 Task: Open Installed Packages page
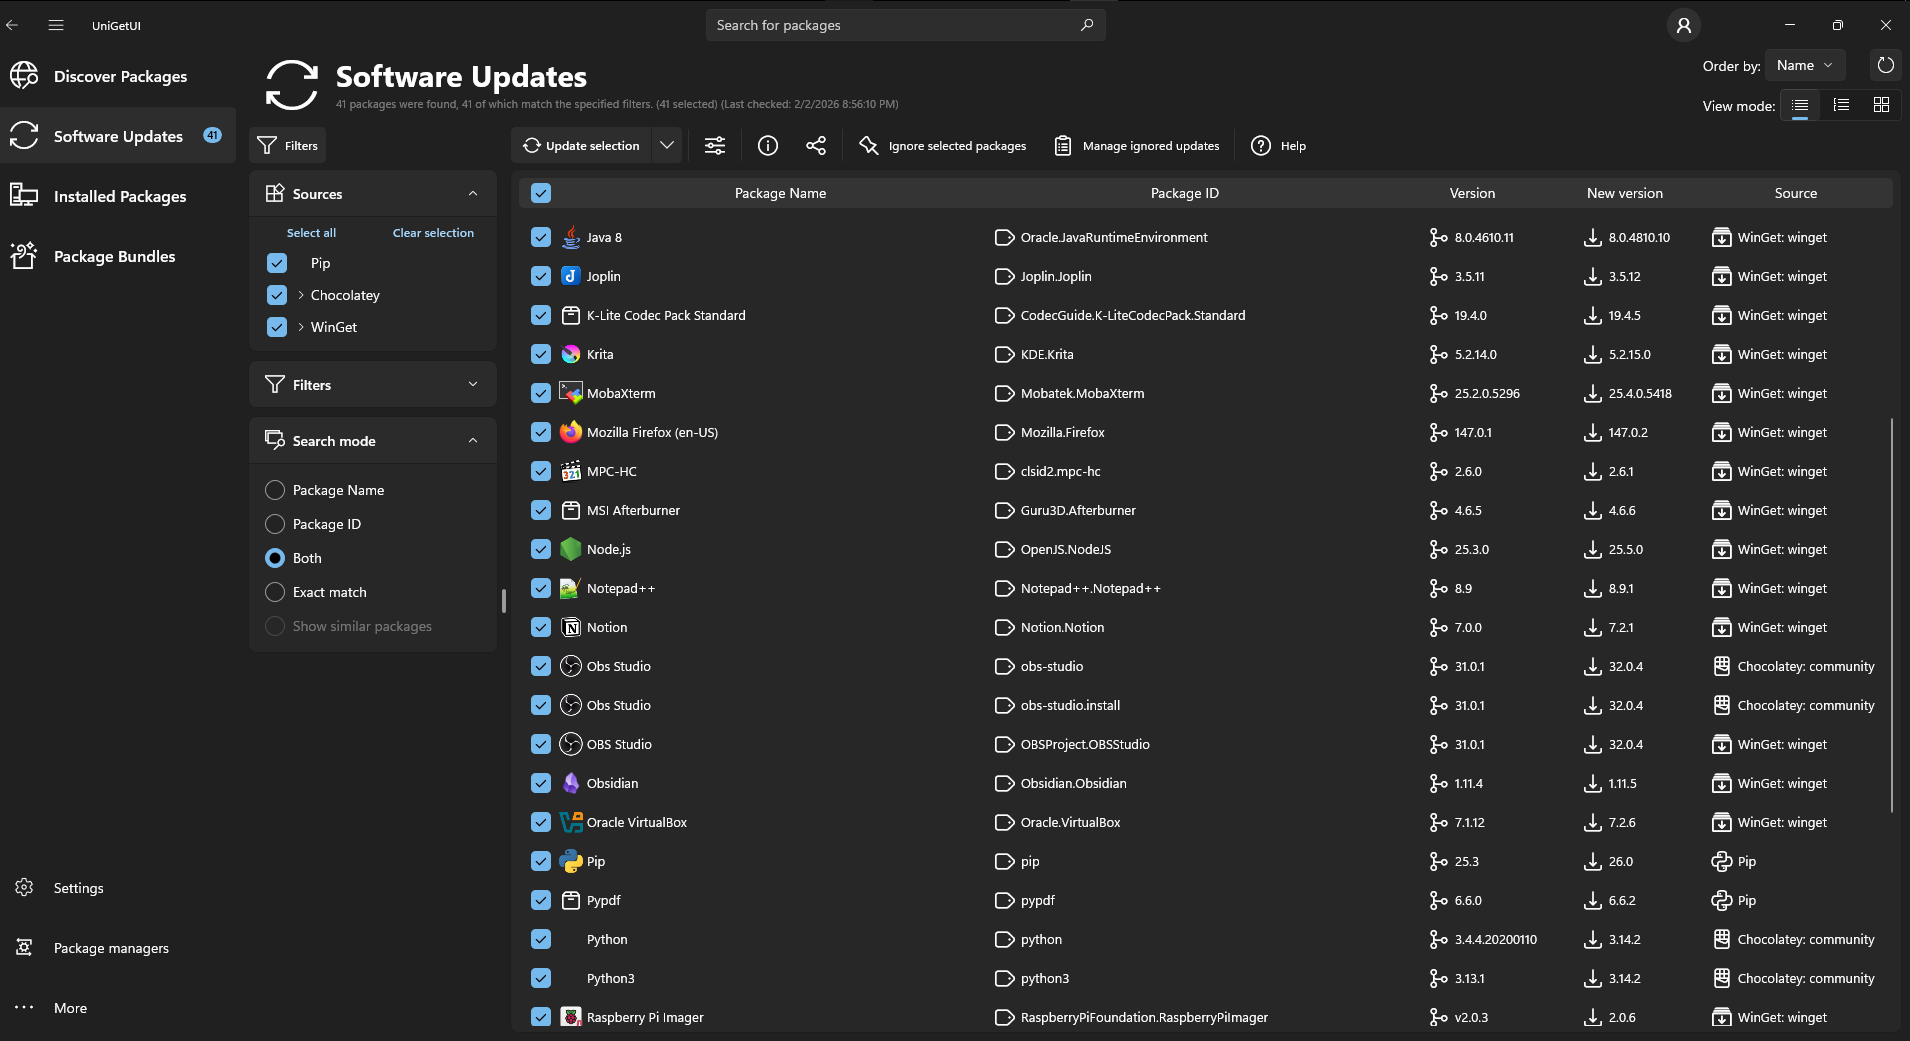[118, 196]
